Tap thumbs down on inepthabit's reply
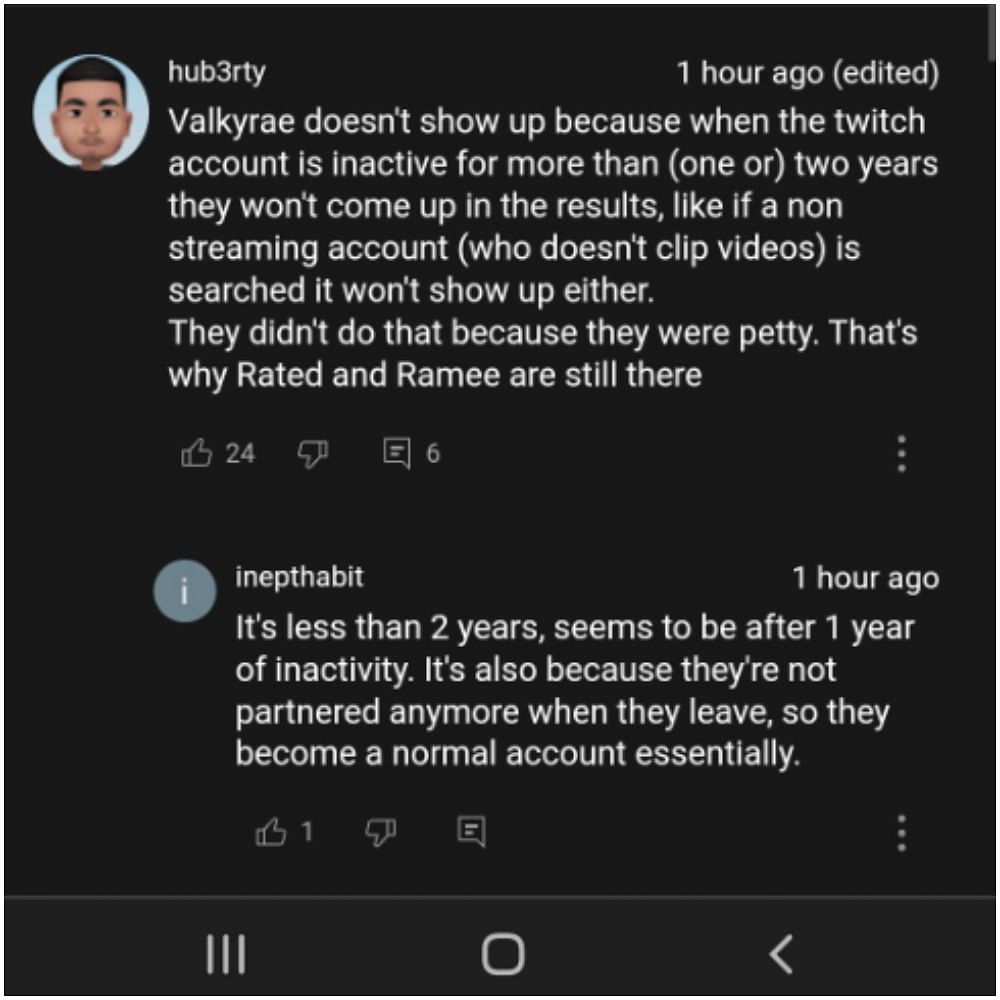Screen dimensions: 1000x1000 point(380,831)
